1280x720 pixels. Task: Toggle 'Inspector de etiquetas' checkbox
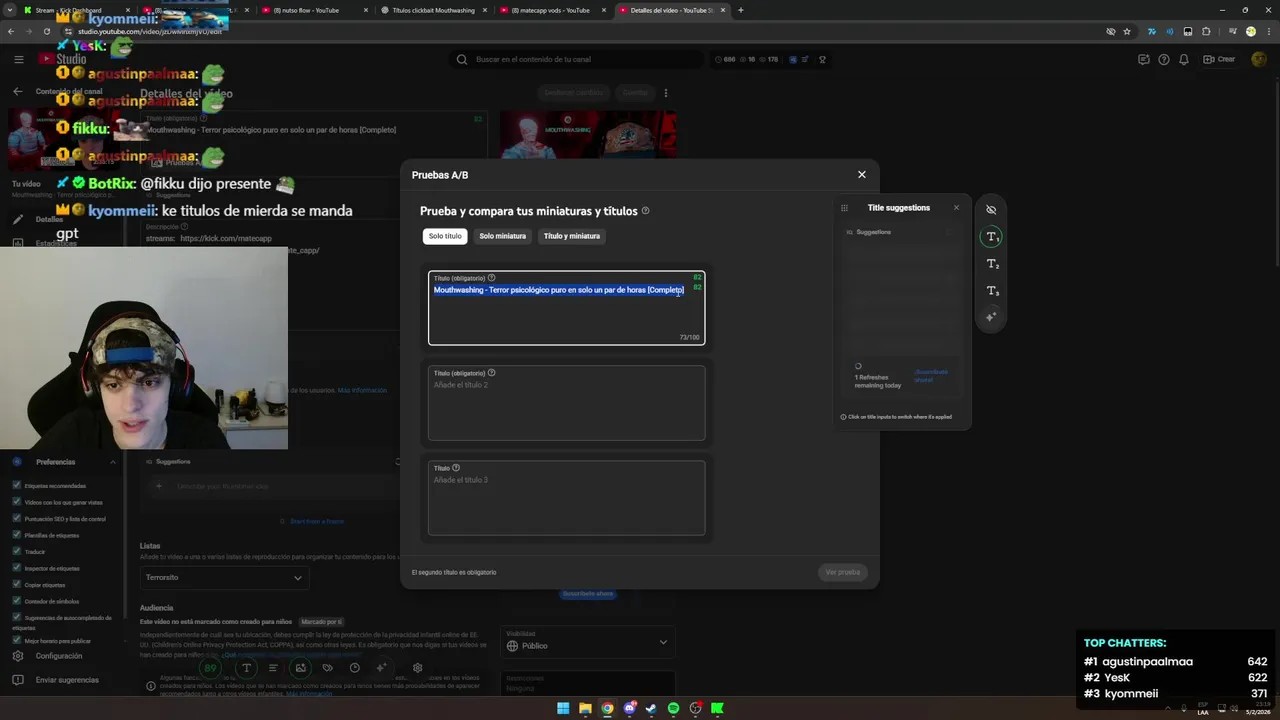click(17, 568)
